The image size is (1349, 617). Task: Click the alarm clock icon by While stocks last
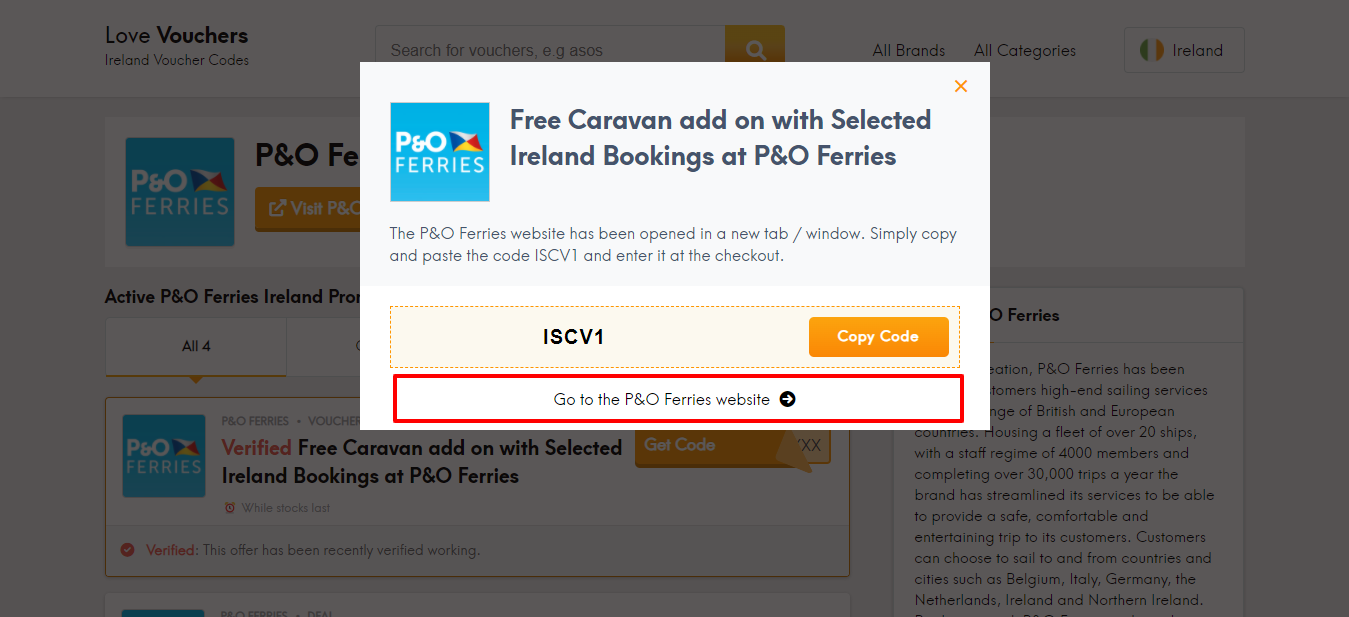click(230, 508)
